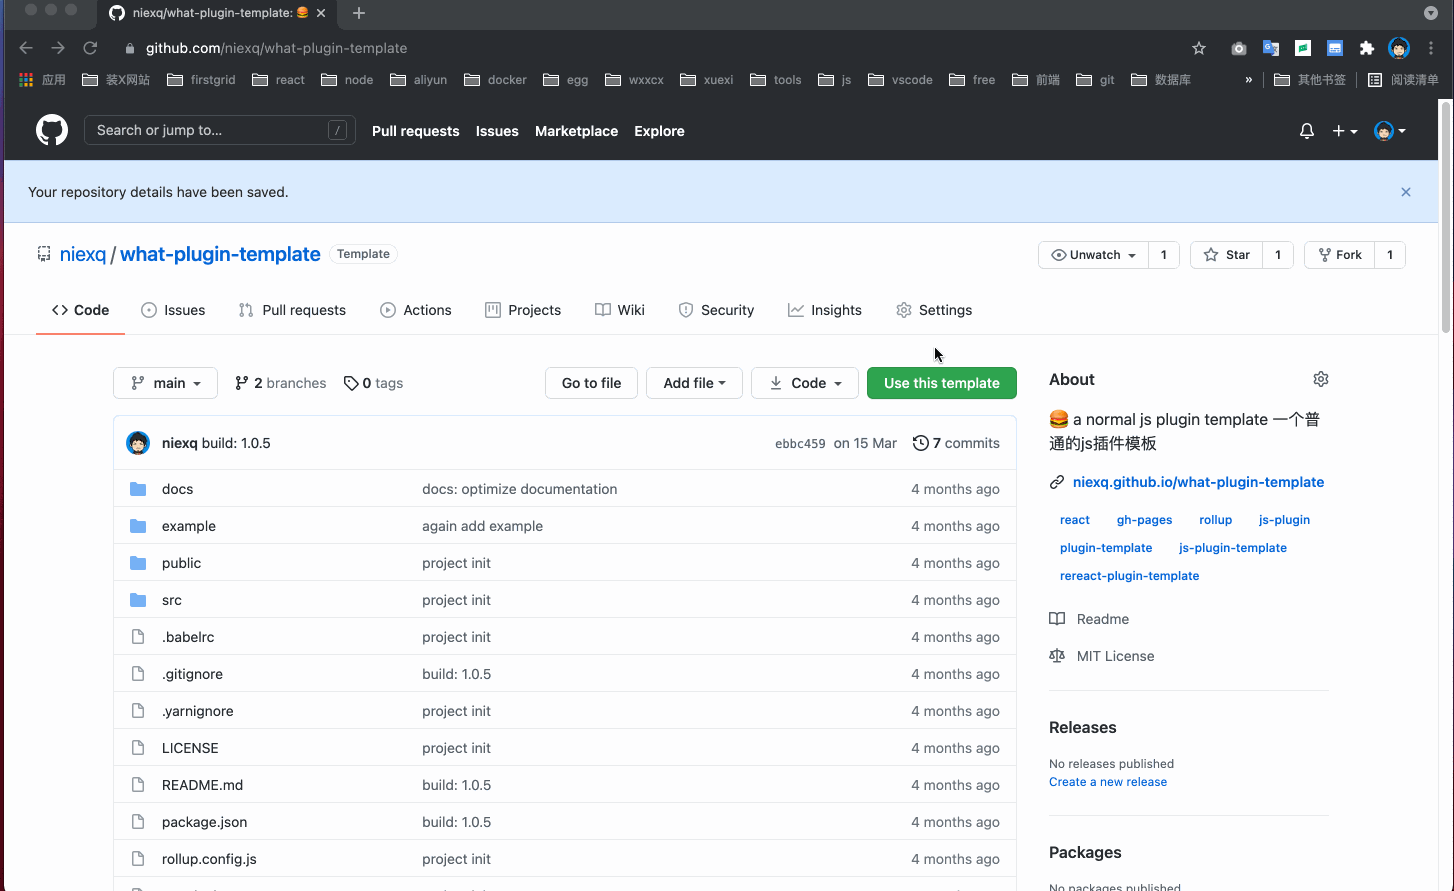Click the .babelrc file icon

pos(138,637)
